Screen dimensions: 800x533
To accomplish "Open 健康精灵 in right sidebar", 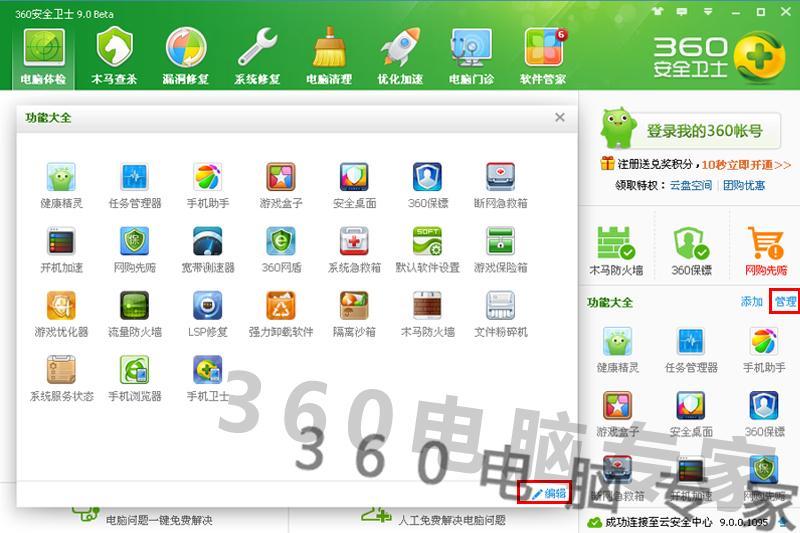I will 617,350.
